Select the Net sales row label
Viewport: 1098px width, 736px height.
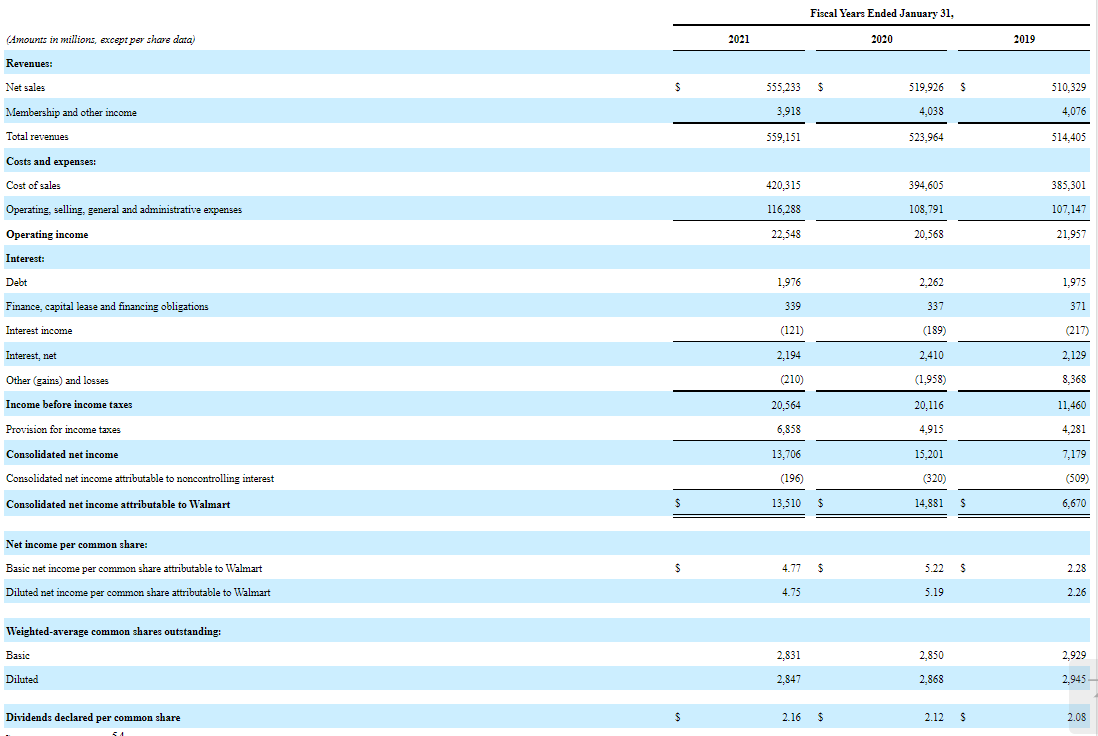pos(26,87)
